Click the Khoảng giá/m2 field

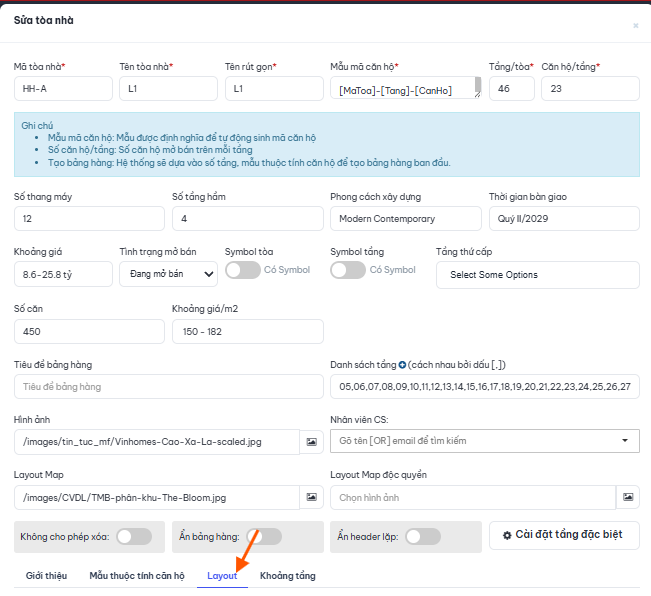coord(248,332)
